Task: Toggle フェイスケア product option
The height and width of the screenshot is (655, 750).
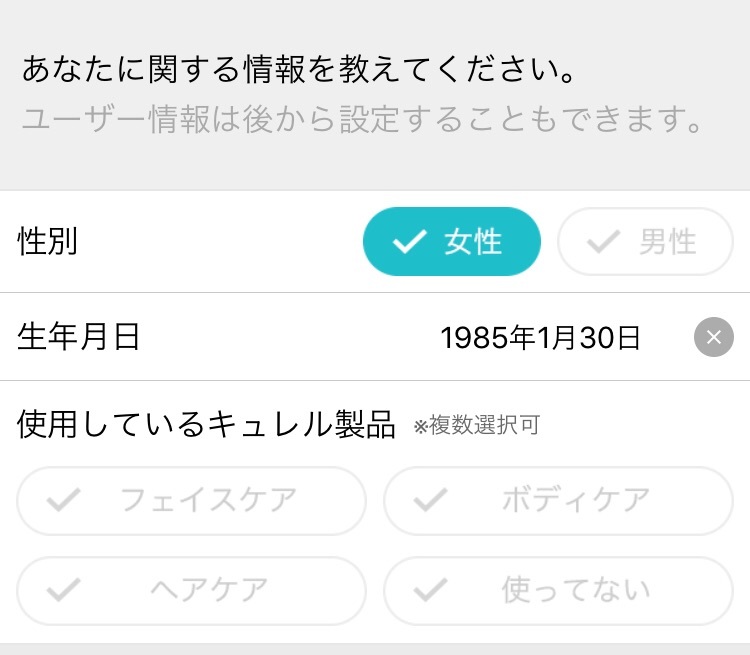Action: [x=191, y=500]
